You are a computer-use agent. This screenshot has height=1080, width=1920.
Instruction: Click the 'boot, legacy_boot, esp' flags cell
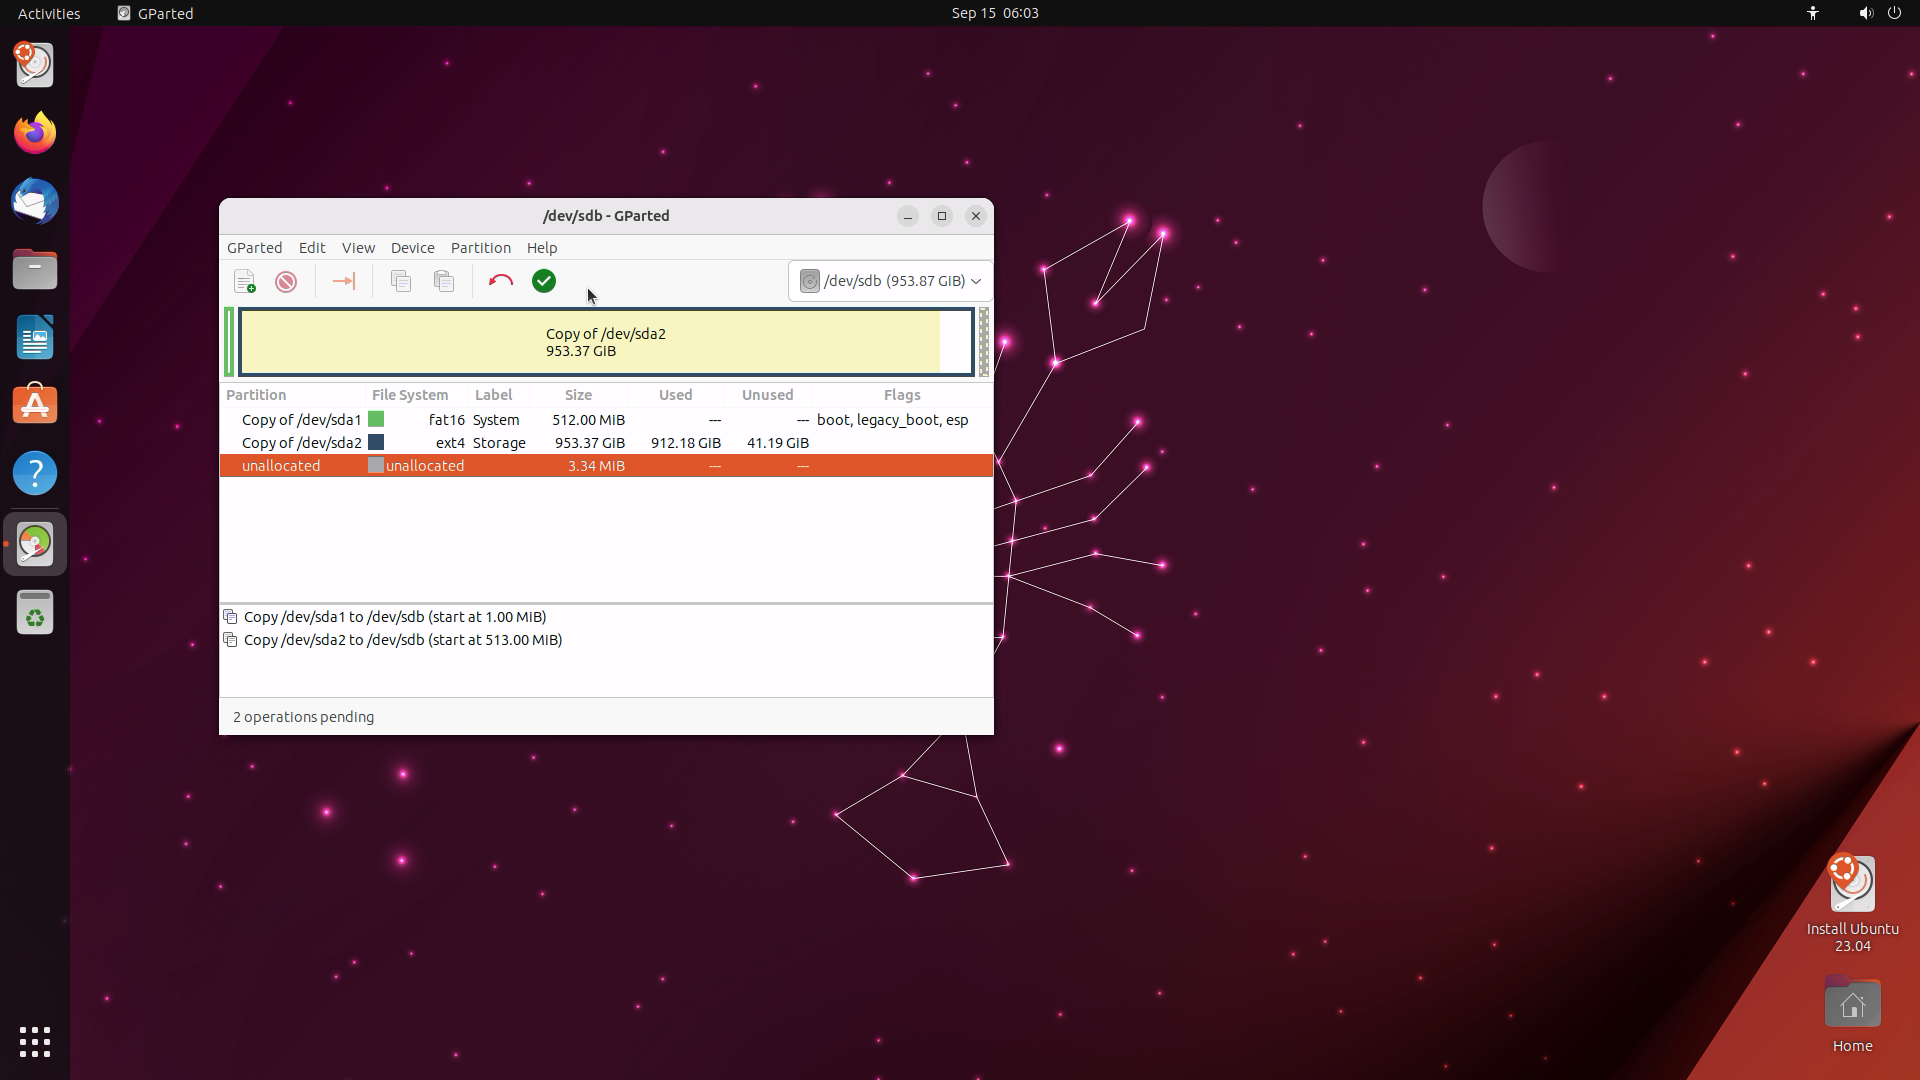pyautogui.click(x=893, y=420)
